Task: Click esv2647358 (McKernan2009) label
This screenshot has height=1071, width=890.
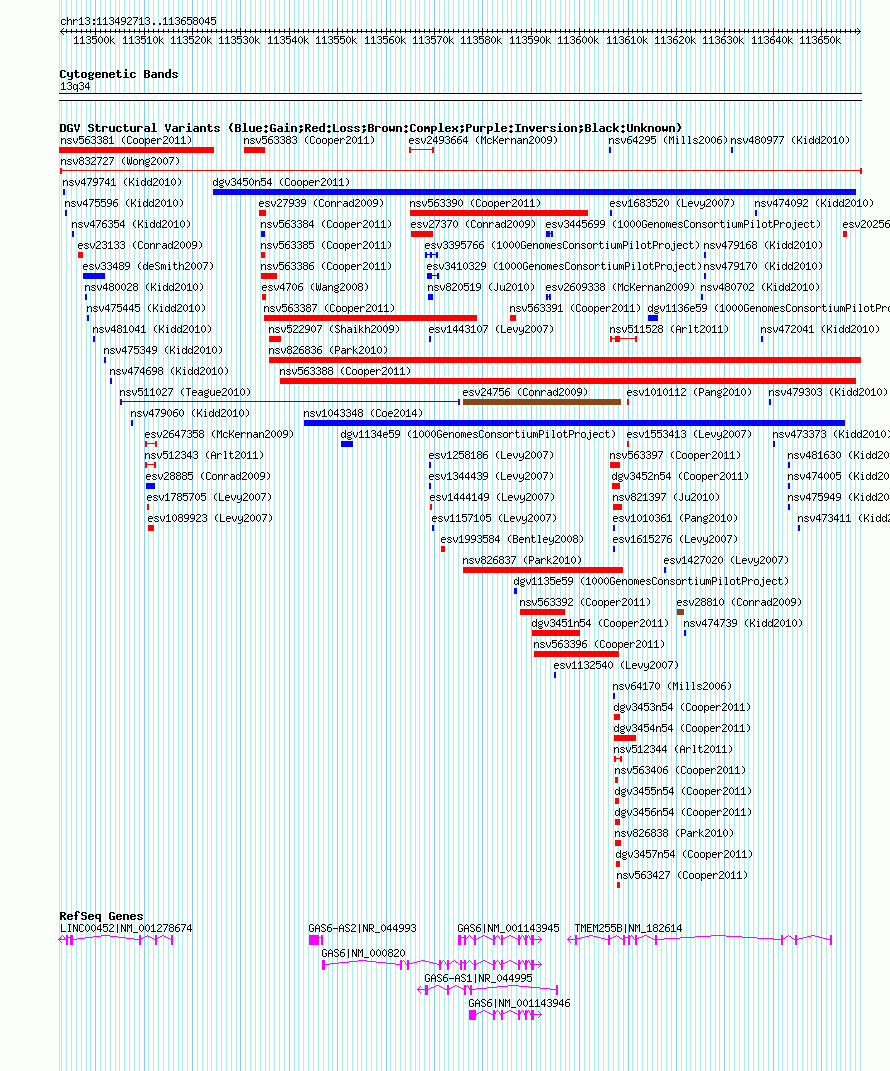Action: pyautogui.click(x=219, y=434)
